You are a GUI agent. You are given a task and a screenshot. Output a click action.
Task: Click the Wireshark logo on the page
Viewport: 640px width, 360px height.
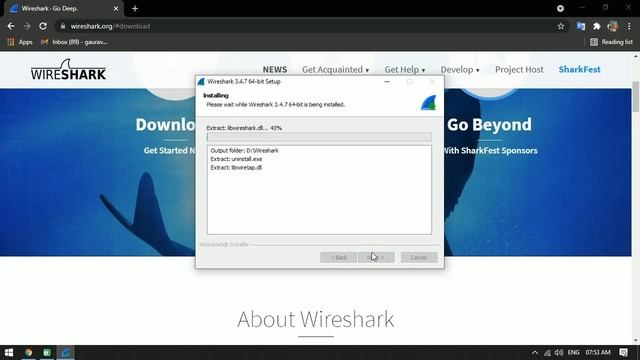click(x=68, y=70)
